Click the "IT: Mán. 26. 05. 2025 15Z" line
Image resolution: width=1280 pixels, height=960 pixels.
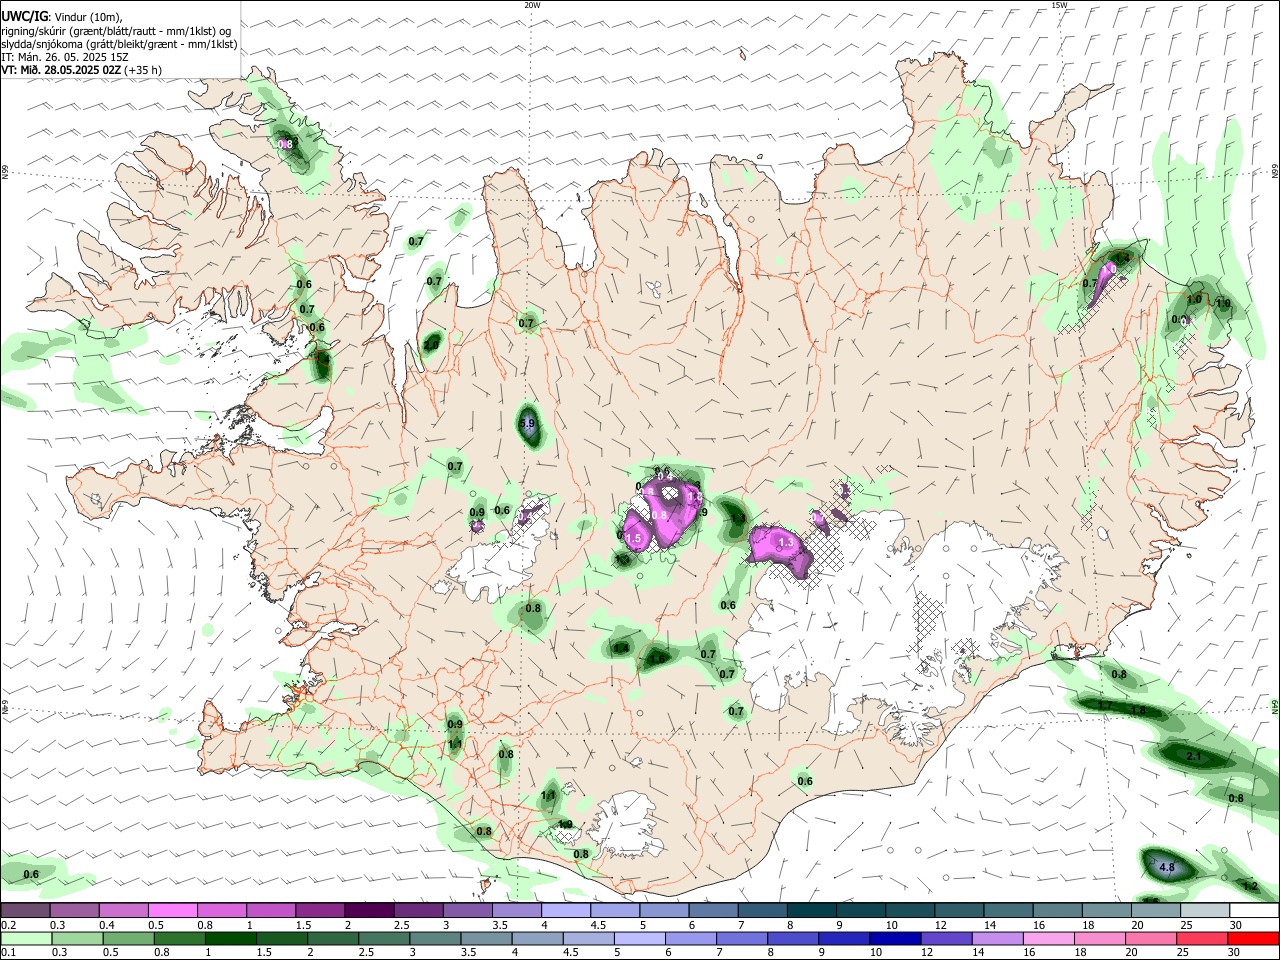(x=65, y=57)
